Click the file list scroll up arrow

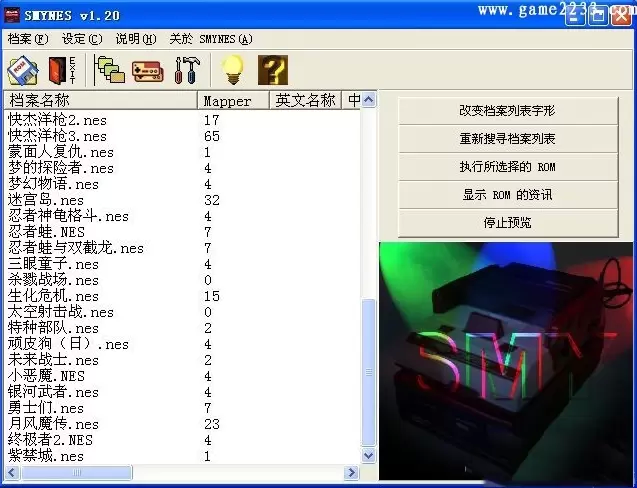(x=369, y=101)
